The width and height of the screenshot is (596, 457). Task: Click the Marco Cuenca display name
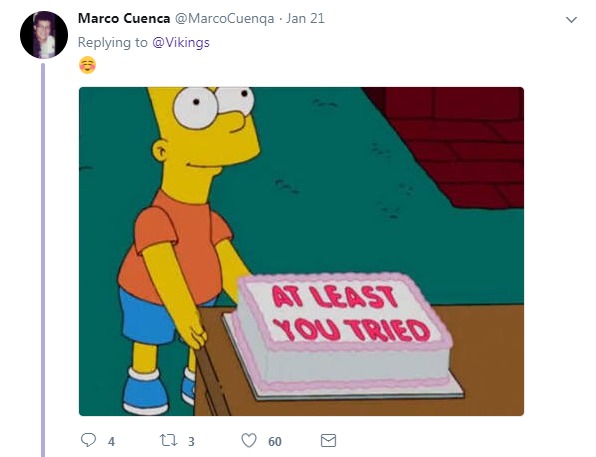coord(124,18)
